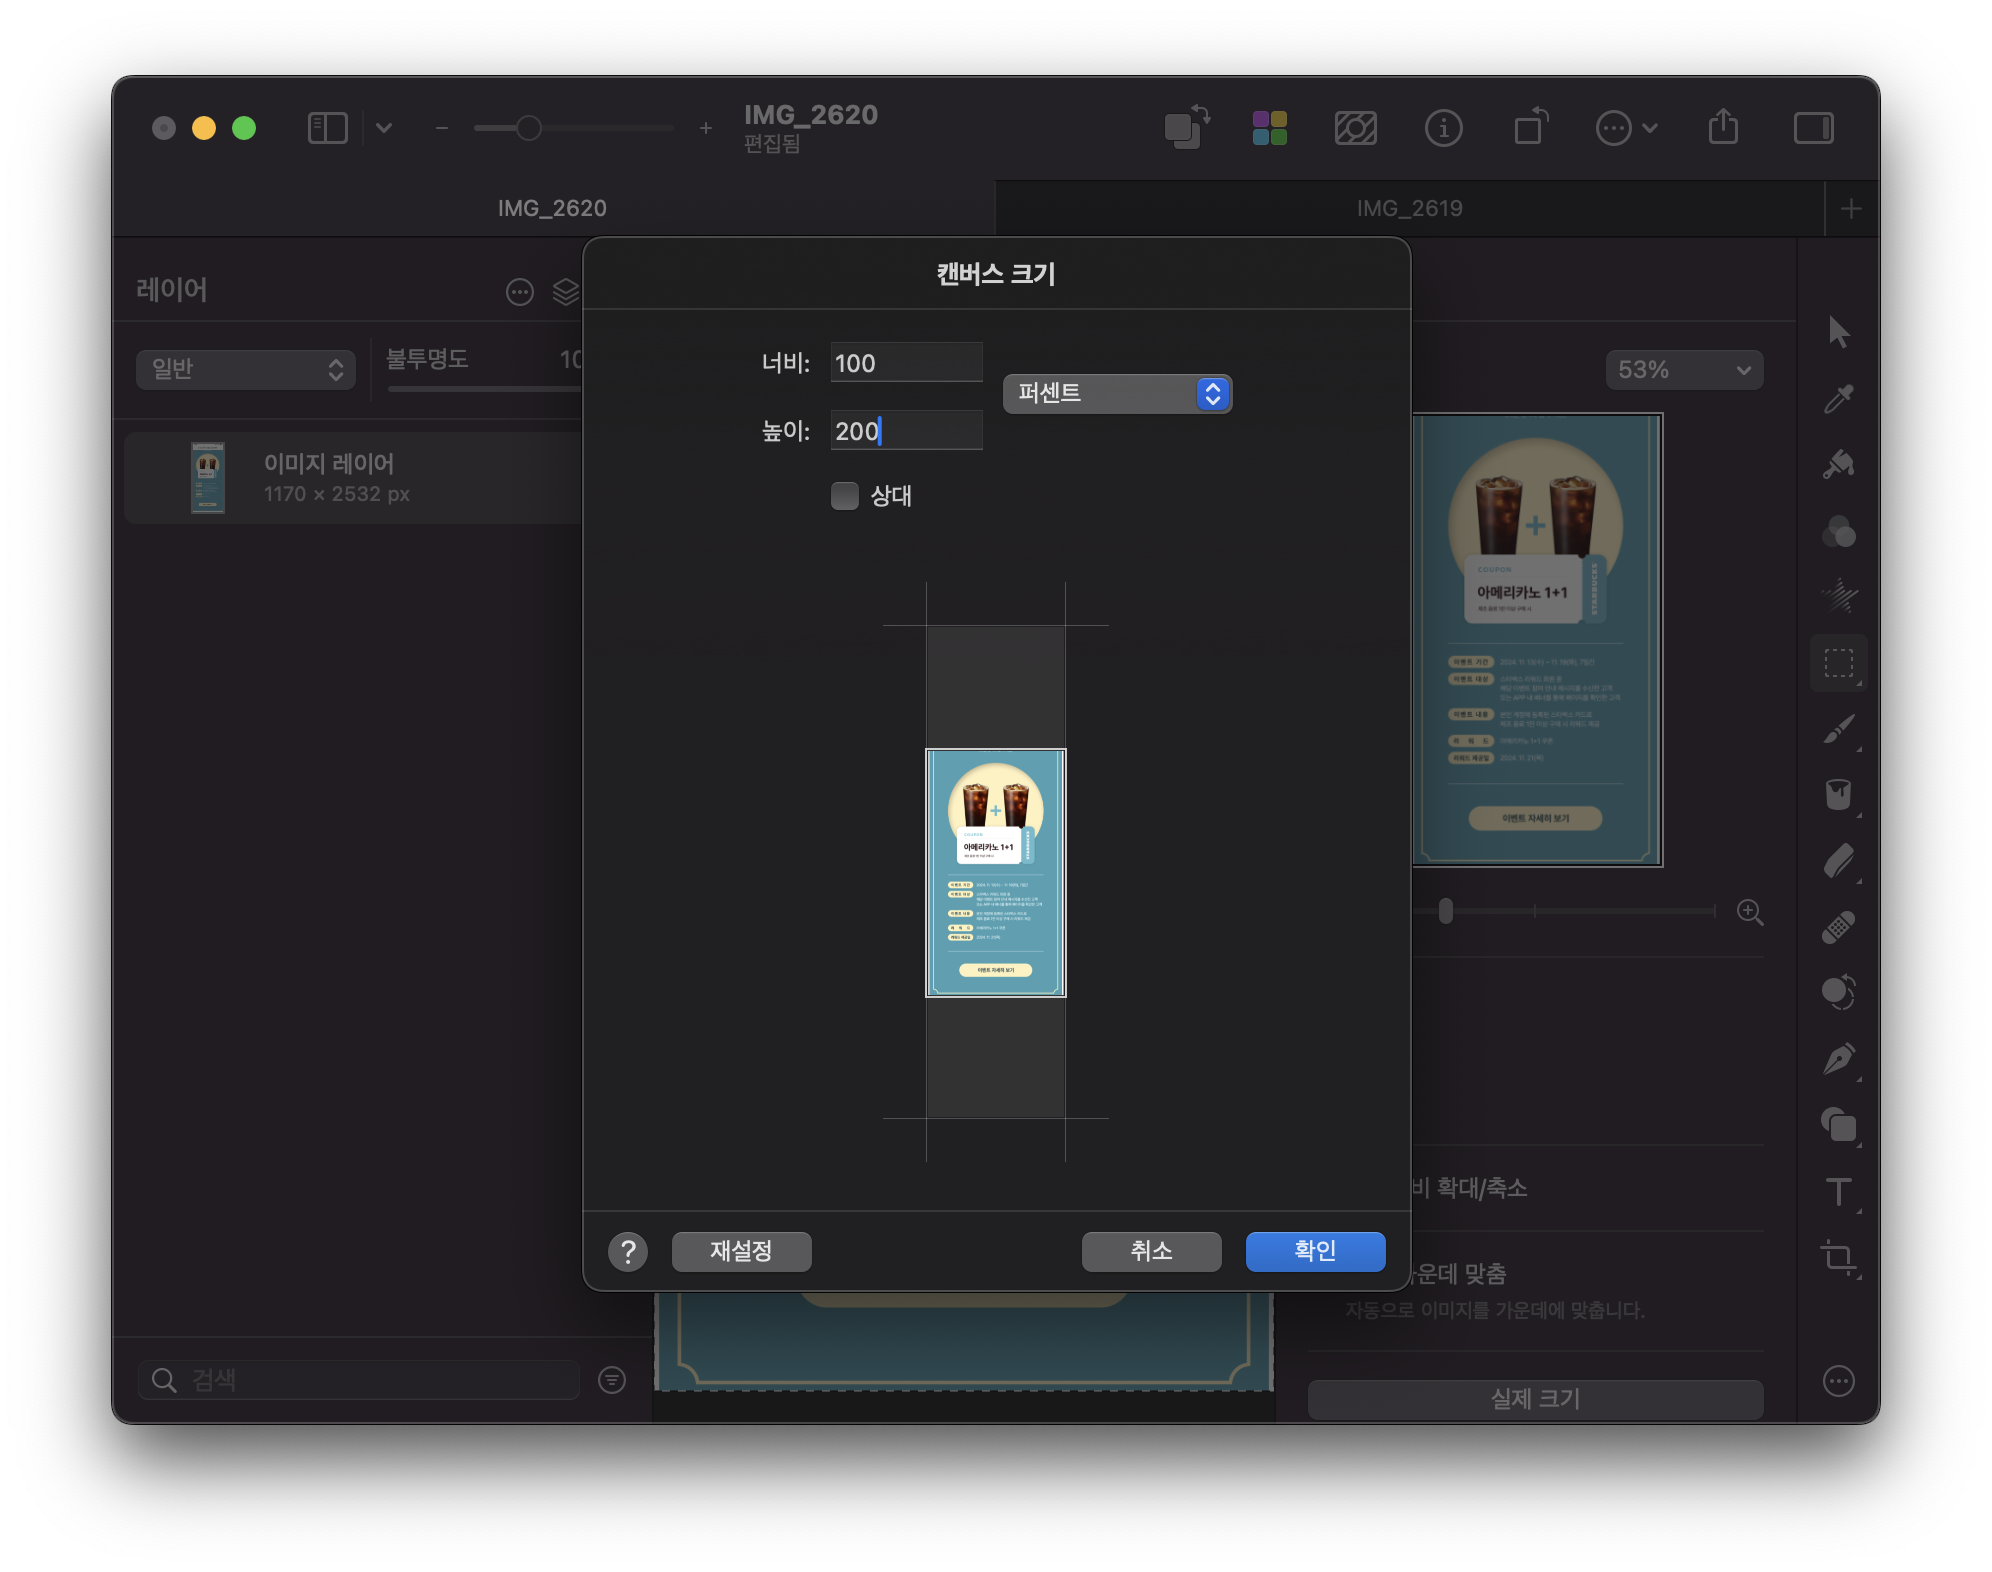Open the color adjustments grid icon

1269,128
